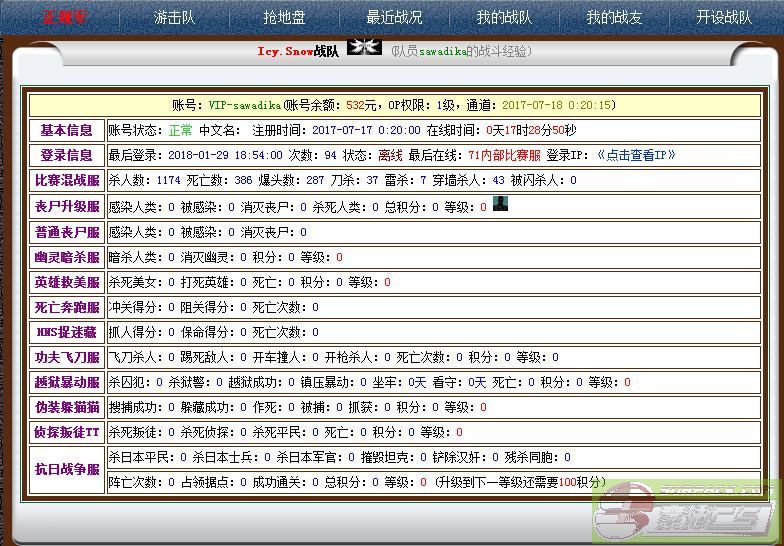
Task: View 最近战况 in the top navigation
Action: (x=394, y=17)
